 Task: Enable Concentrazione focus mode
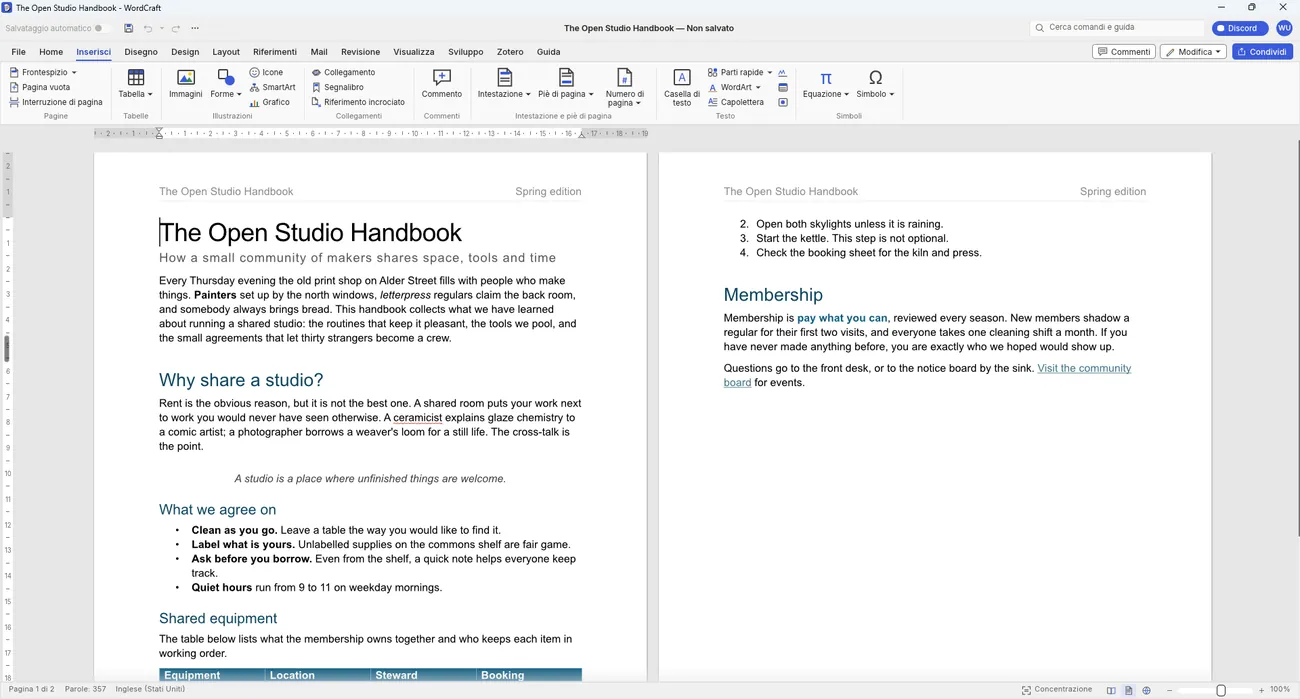point(1057,690)
